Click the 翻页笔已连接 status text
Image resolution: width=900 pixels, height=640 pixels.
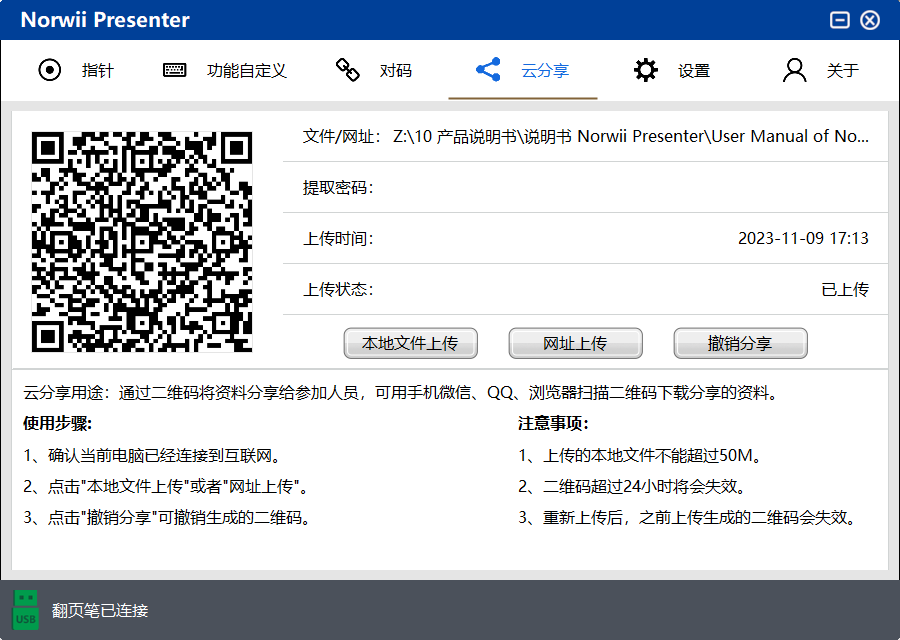coord(100,610)
